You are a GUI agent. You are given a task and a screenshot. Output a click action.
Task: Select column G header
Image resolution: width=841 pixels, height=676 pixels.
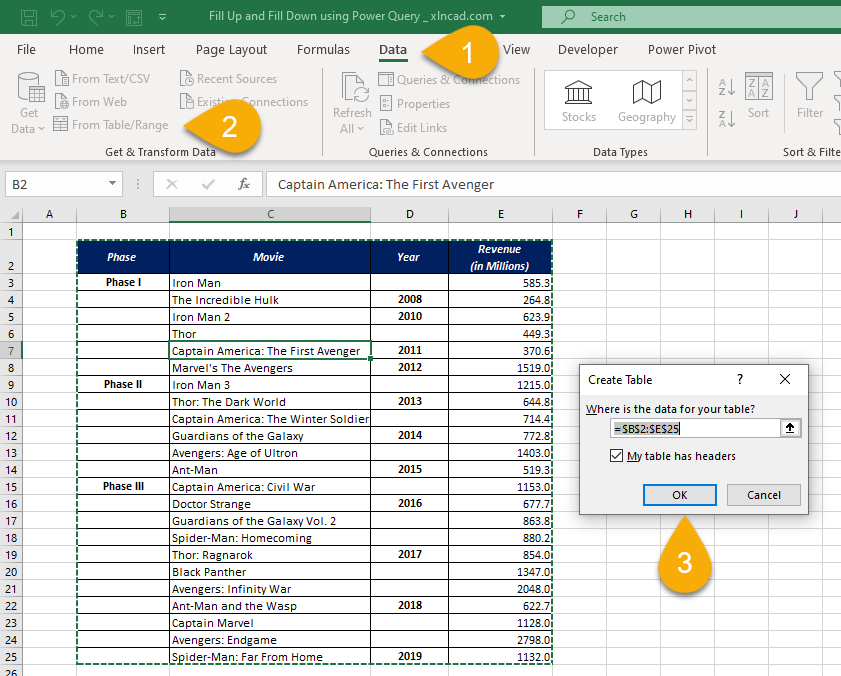pyautogui.click(x=634, y=214)
